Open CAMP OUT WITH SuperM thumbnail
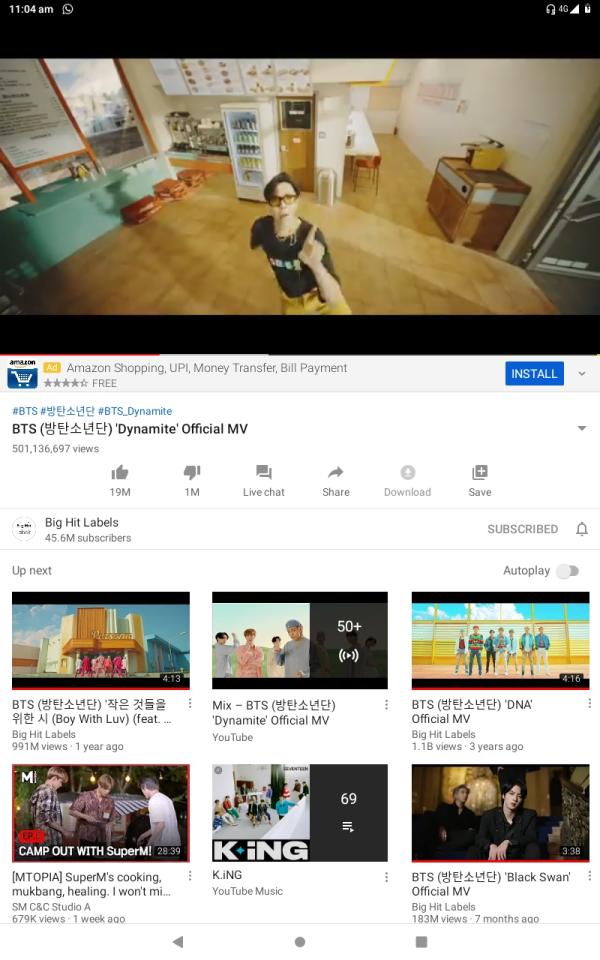Screen dimensions: 600x960 click(101, 813)
